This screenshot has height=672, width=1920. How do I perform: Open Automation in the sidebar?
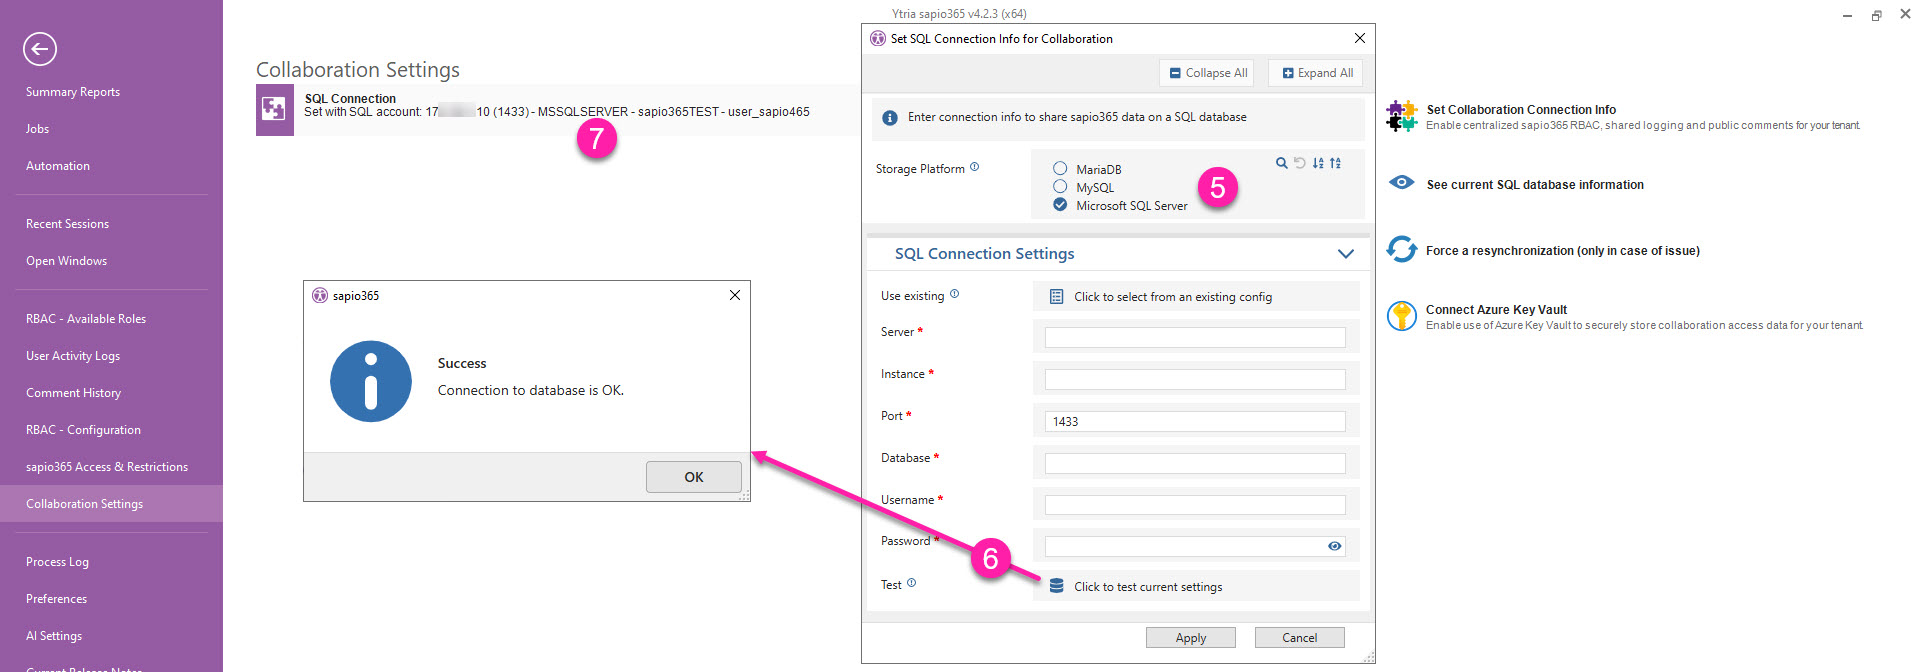[x=58, y=166]
